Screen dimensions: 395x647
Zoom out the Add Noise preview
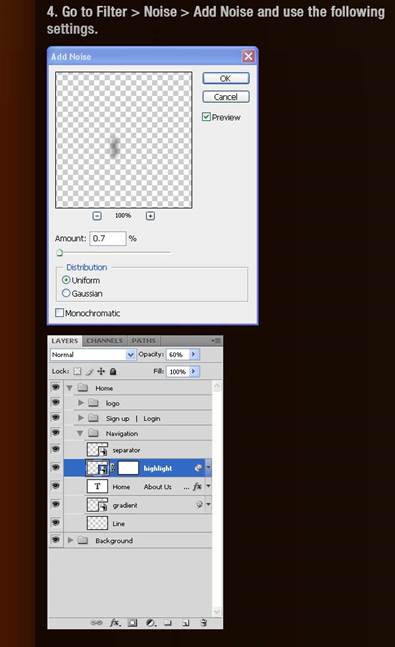[97, 216]
